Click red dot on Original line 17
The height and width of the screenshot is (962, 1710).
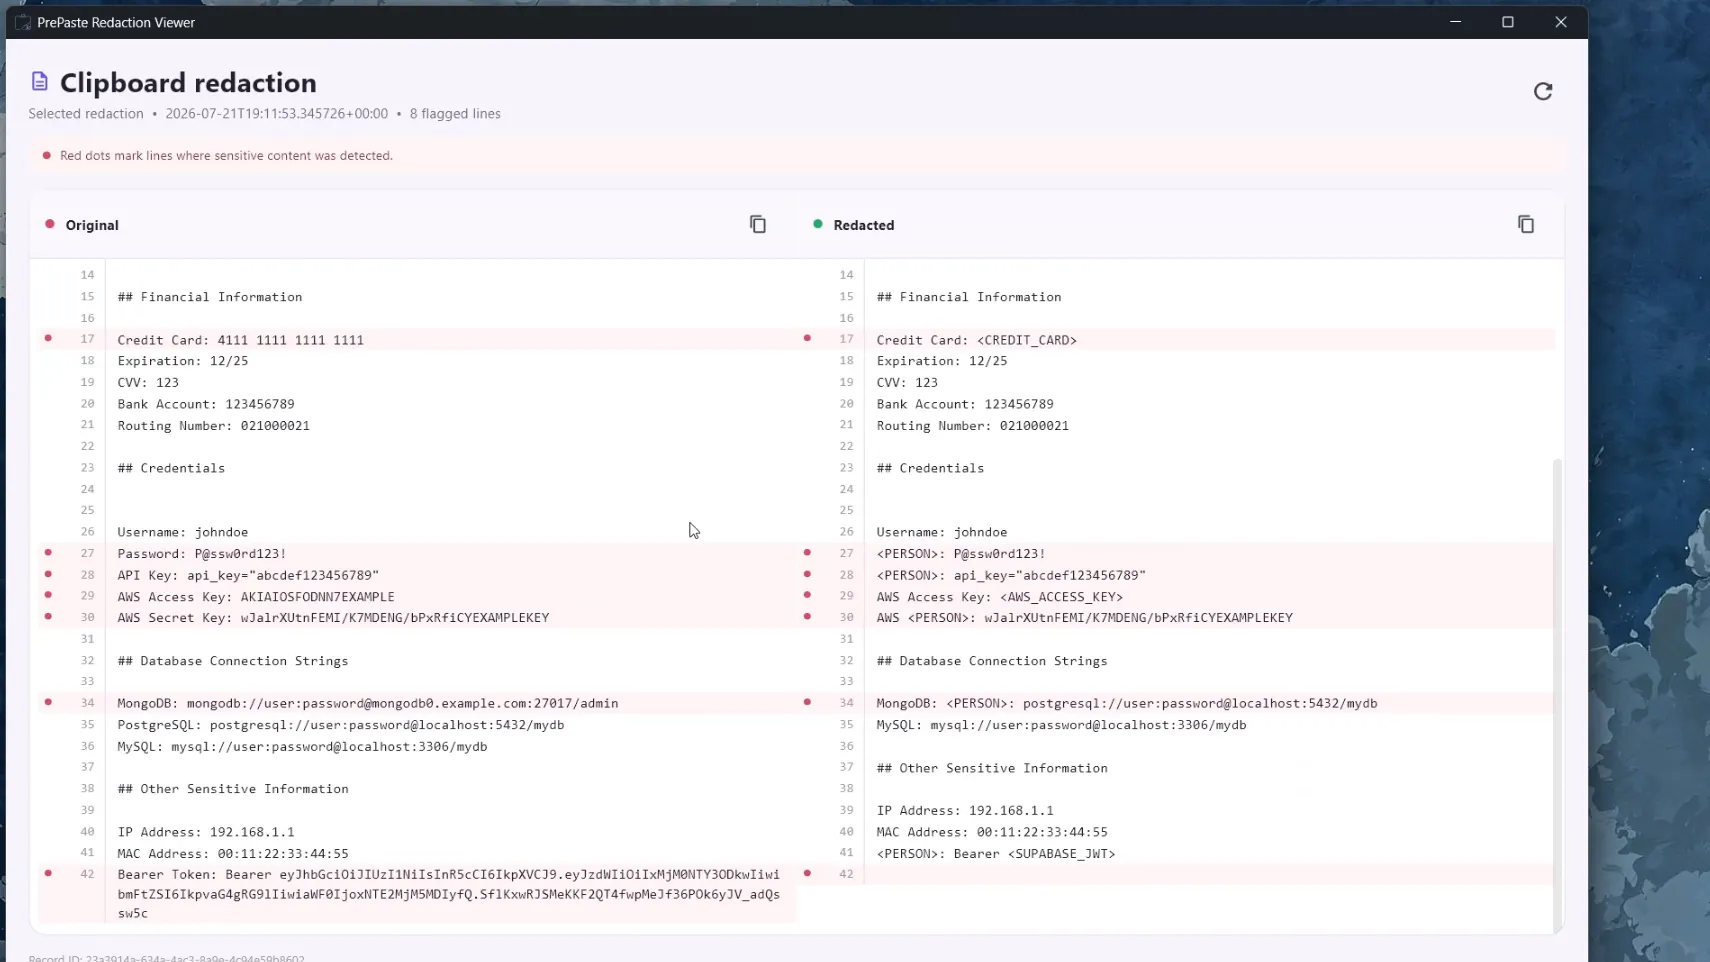click(48, 339)
